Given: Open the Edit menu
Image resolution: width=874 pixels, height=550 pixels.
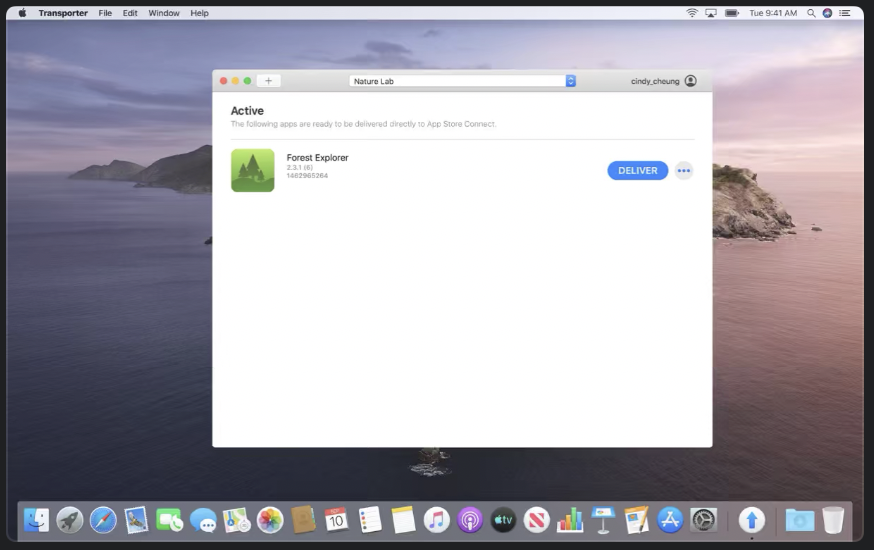Looking at the screenshot, I should [x=130, y=13].
